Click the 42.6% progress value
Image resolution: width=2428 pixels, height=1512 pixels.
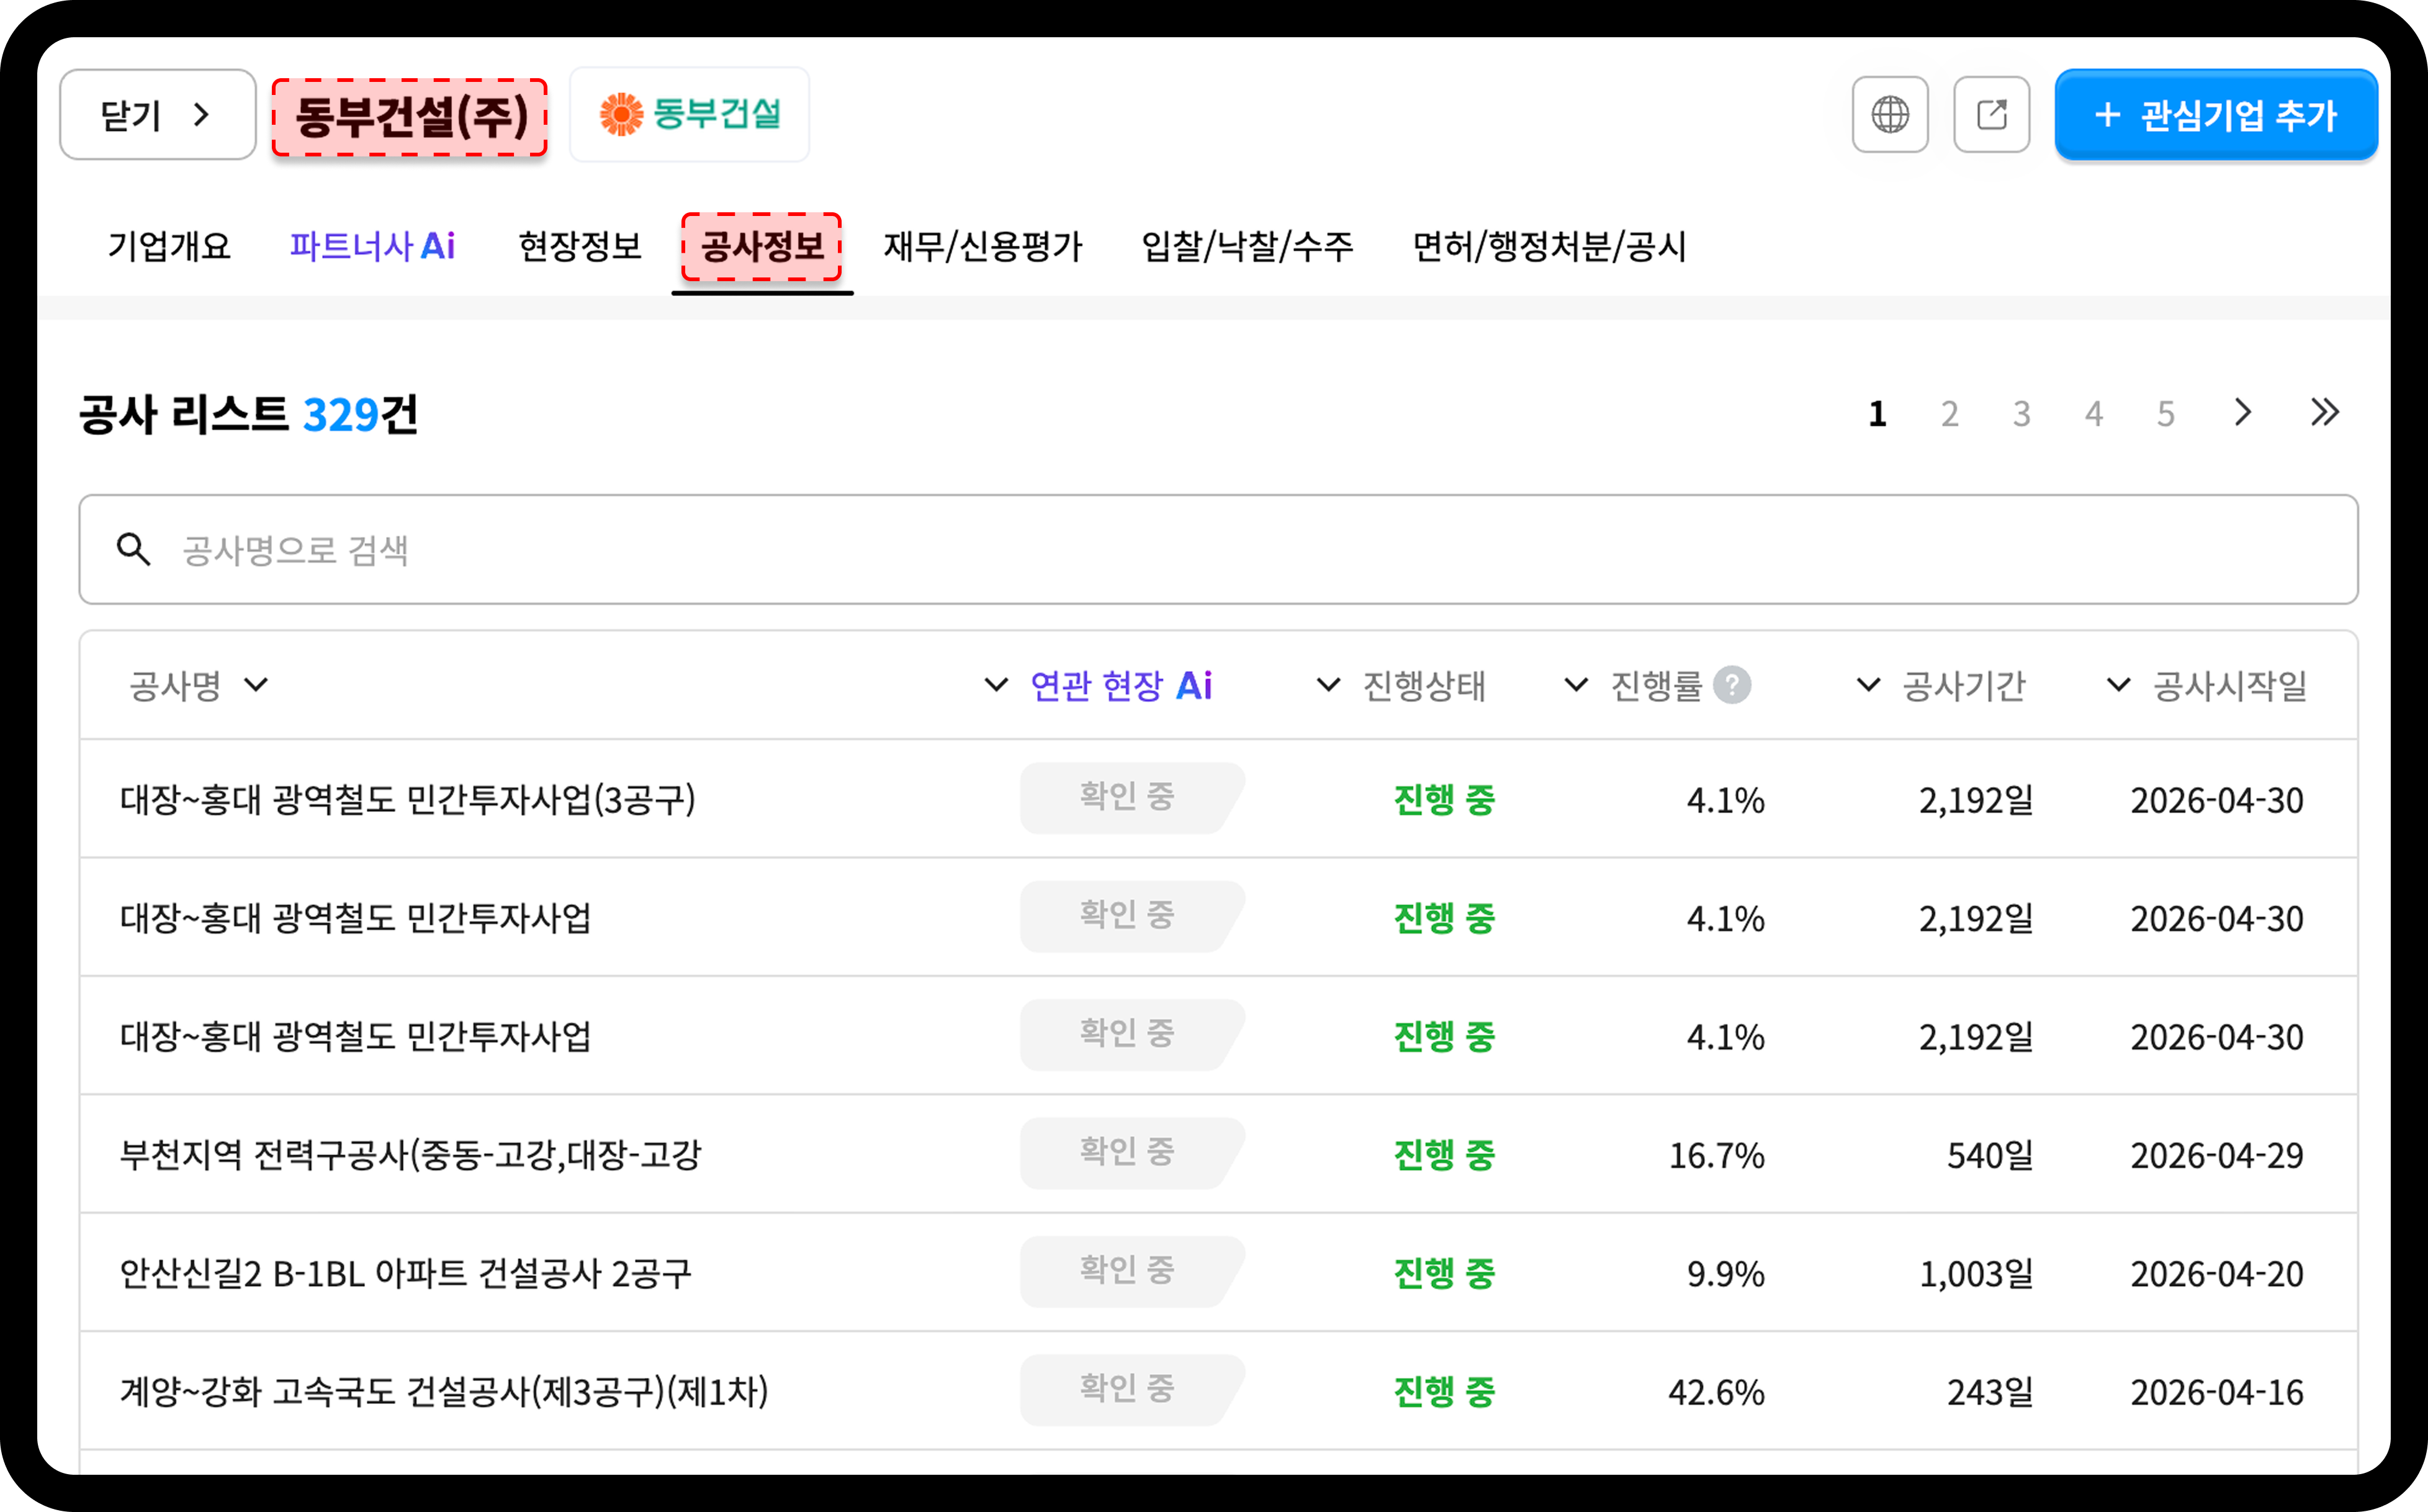(x=1716, y=1392)
